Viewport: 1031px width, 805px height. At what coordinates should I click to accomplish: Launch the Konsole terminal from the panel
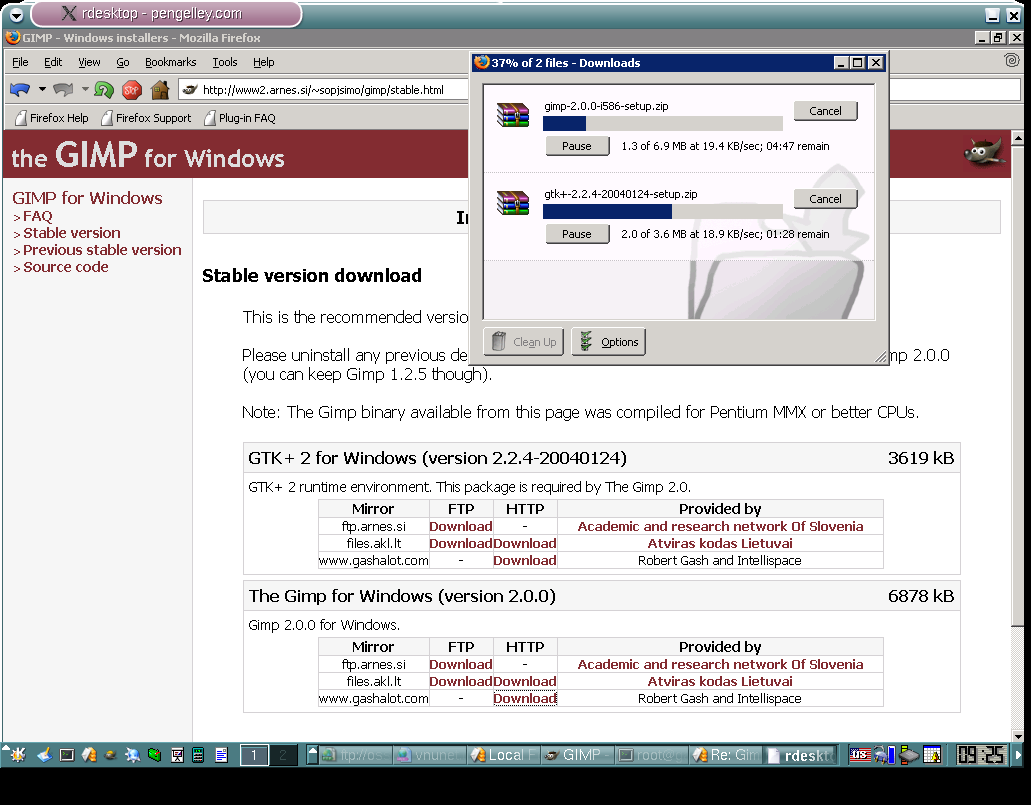tap(66, 755)
